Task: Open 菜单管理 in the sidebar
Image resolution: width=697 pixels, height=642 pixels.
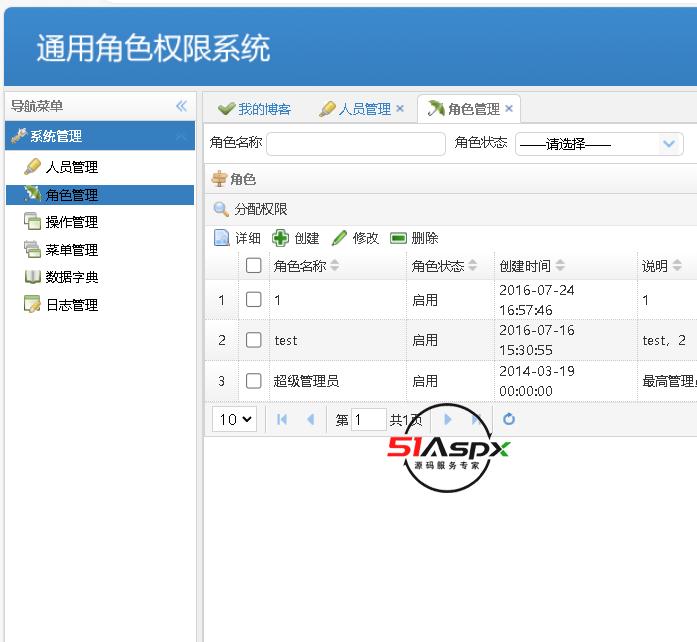Action: coord(71,250)
